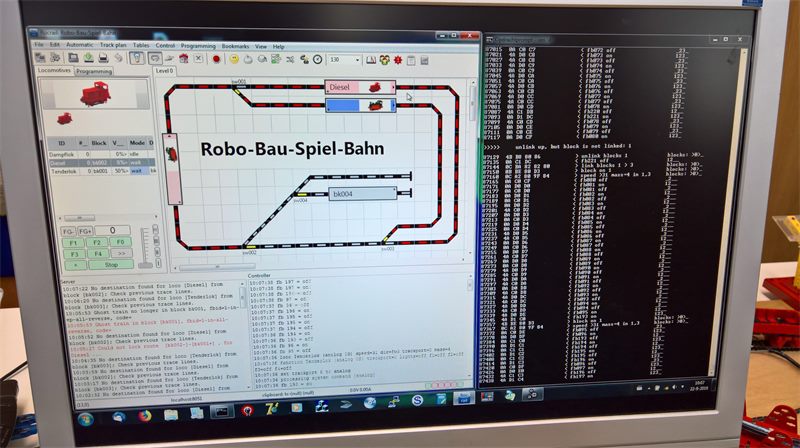This screenshot has height=448, width=800.
Task: Click the crossed arrows routes toolbar icon
Action: pos(290,60)
